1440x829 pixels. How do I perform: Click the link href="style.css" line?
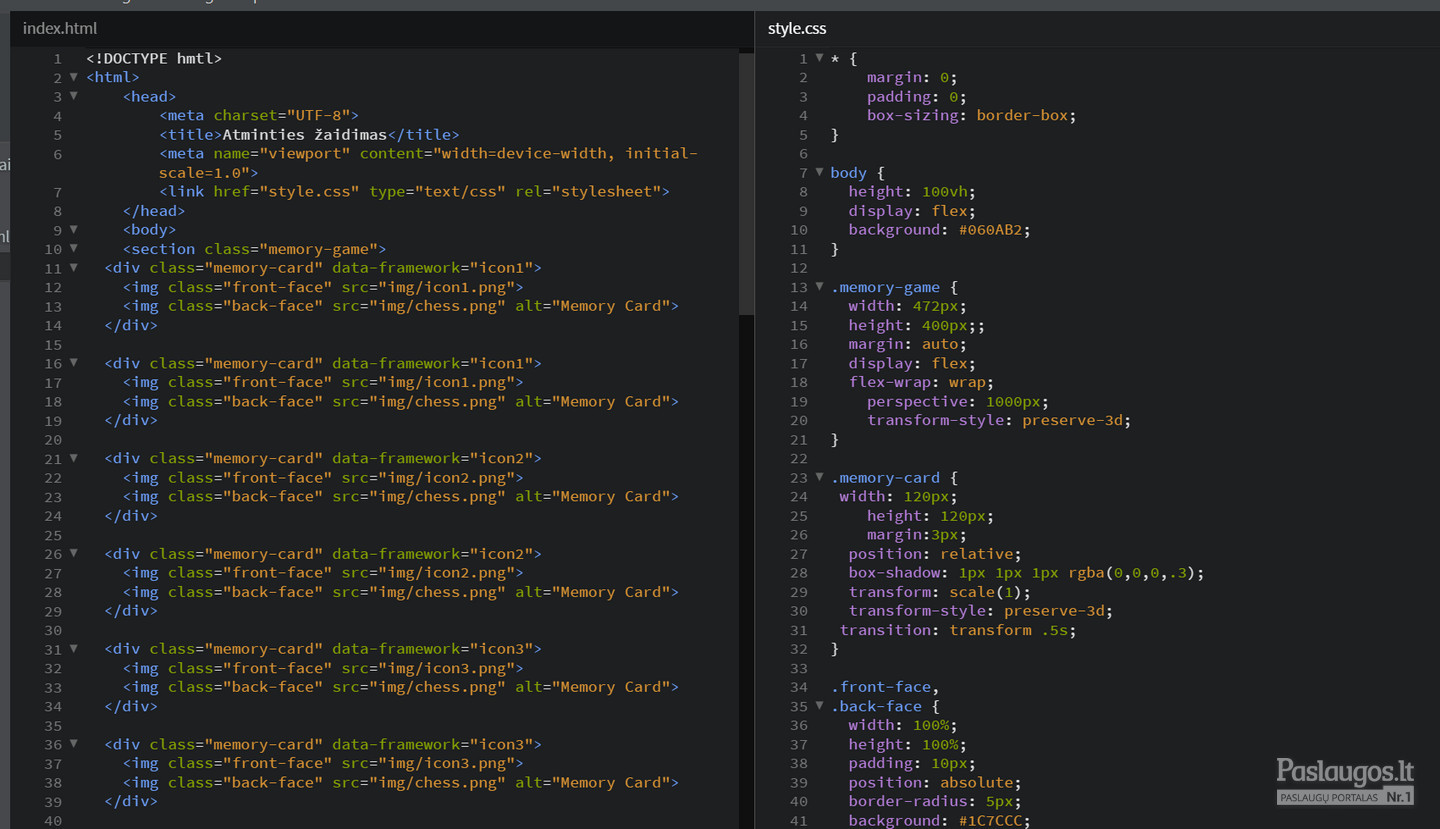[x=414, y=191]
